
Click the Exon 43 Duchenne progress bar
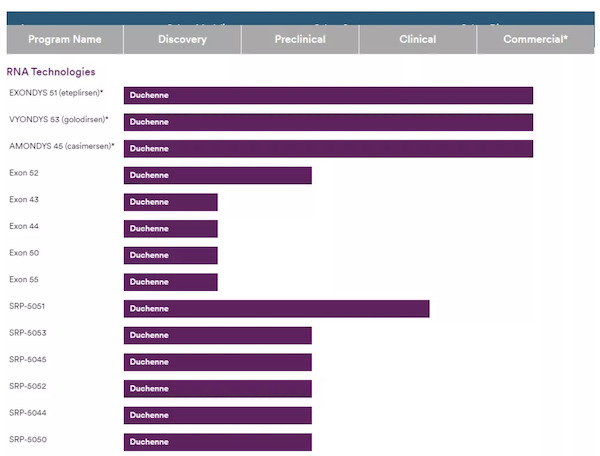click(x=171, y=202)
